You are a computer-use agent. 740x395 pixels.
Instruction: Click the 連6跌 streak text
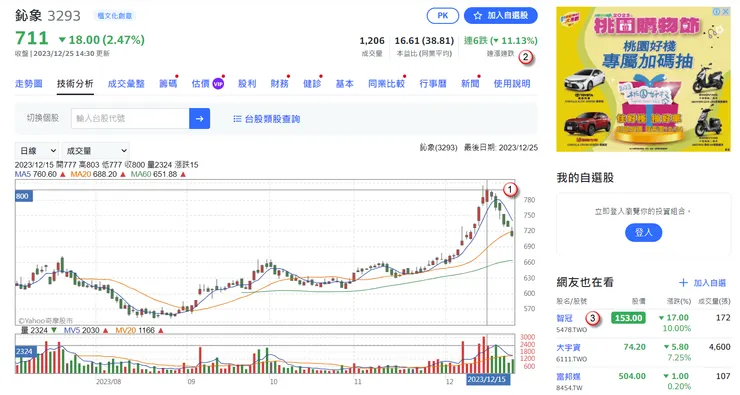(x=501, y=41)
